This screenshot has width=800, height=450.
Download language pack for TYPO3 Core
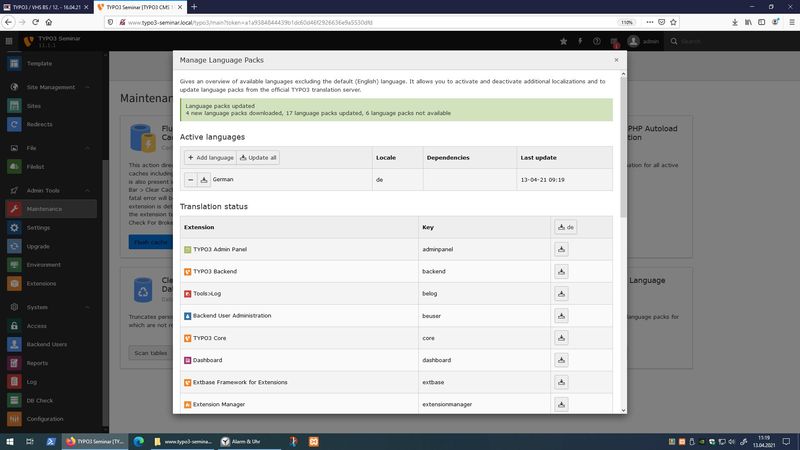pos(561,338)
